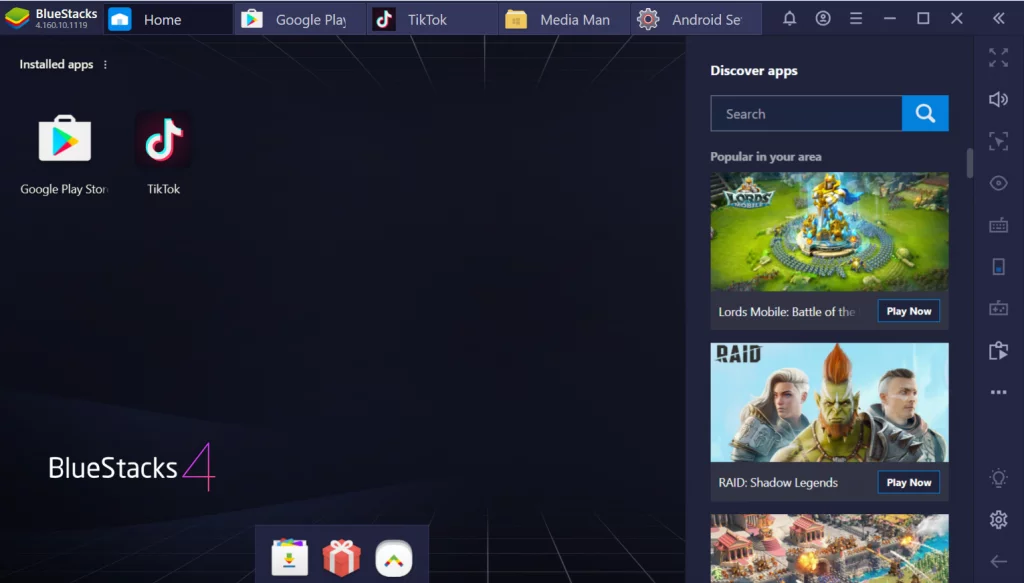Click the back arrow in sidebar
Viewport: 1024px width, 583px height.
[999, 561]
